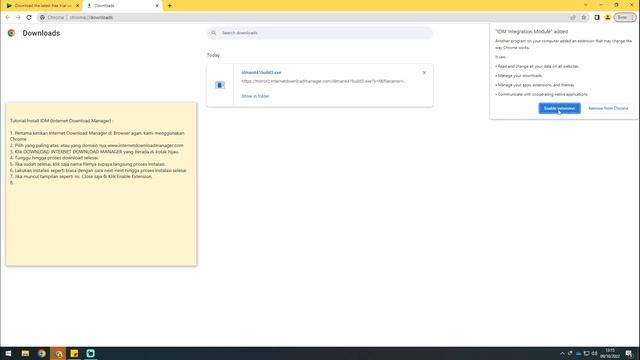Open the notification center icon

click(629, 353)
